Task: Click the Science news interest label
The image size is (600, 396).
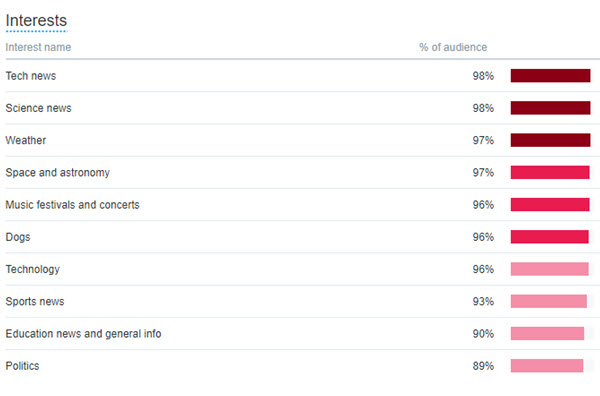Action: tap(38, 108)
